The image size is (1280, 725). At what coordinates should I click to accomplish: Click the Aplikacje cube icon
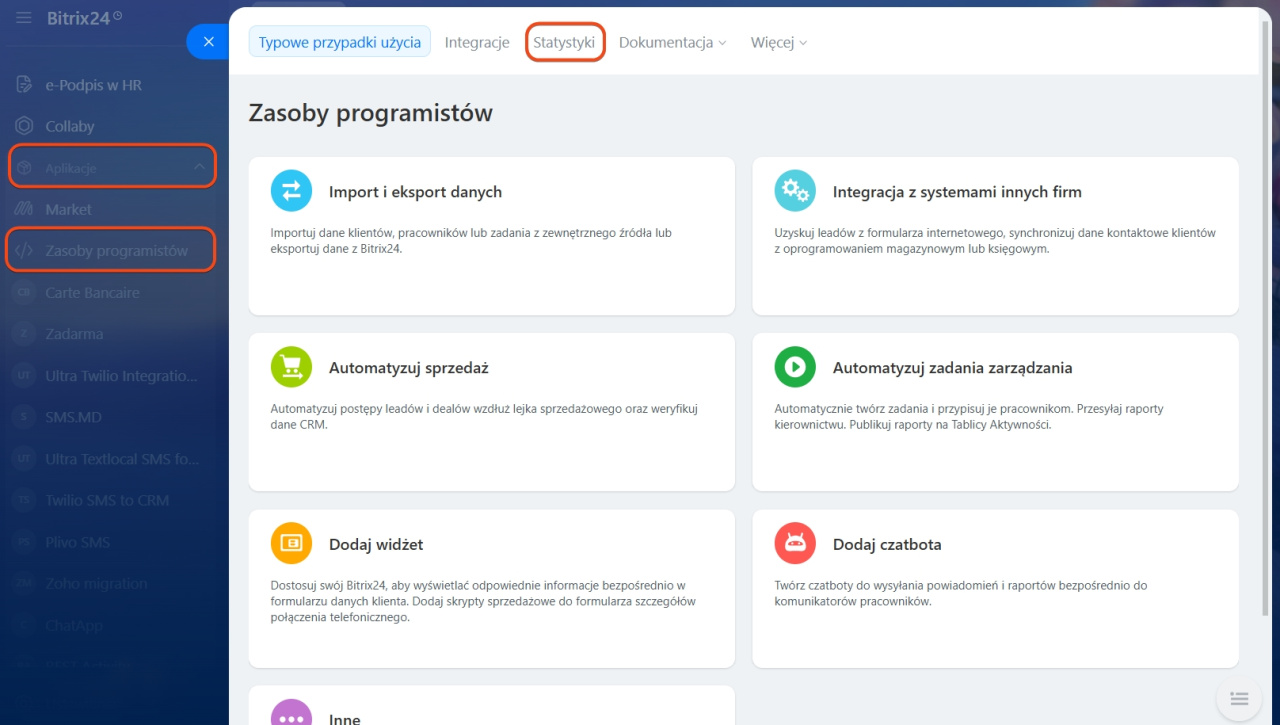click(x=25, y=168)
